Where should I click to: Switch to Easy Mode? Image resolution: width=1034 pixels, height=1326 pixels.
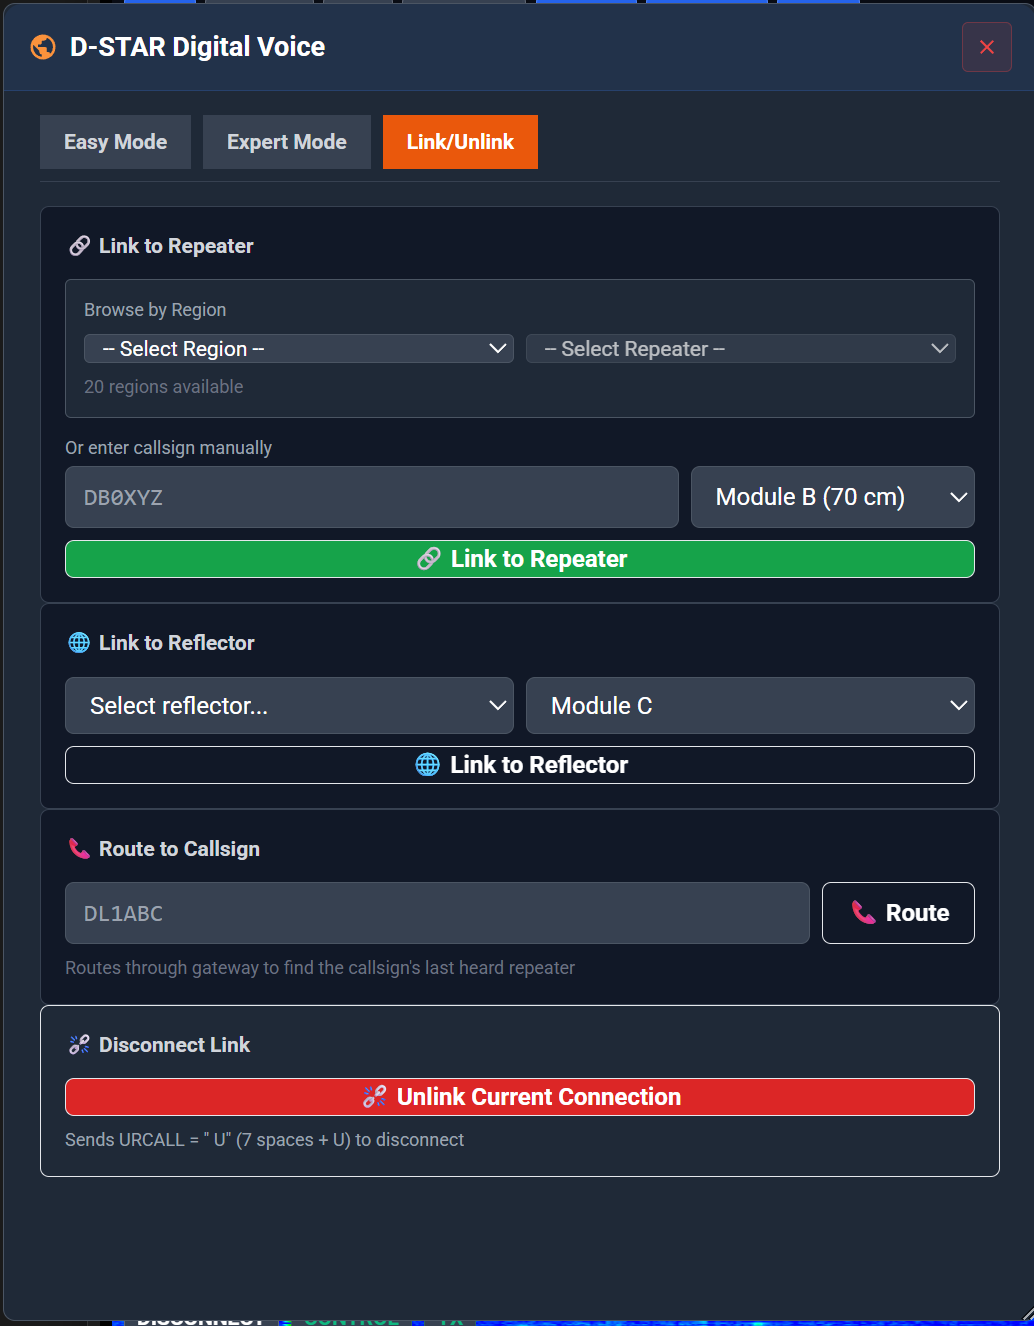pos(115,141)
